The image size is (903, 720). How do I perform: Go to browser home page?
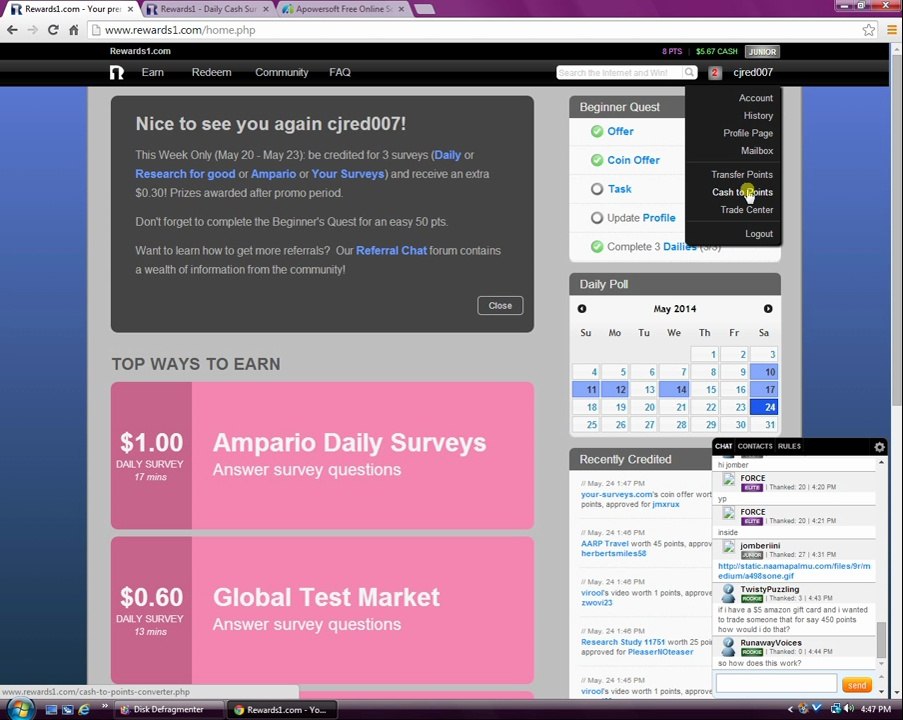(x=74, y=30)
